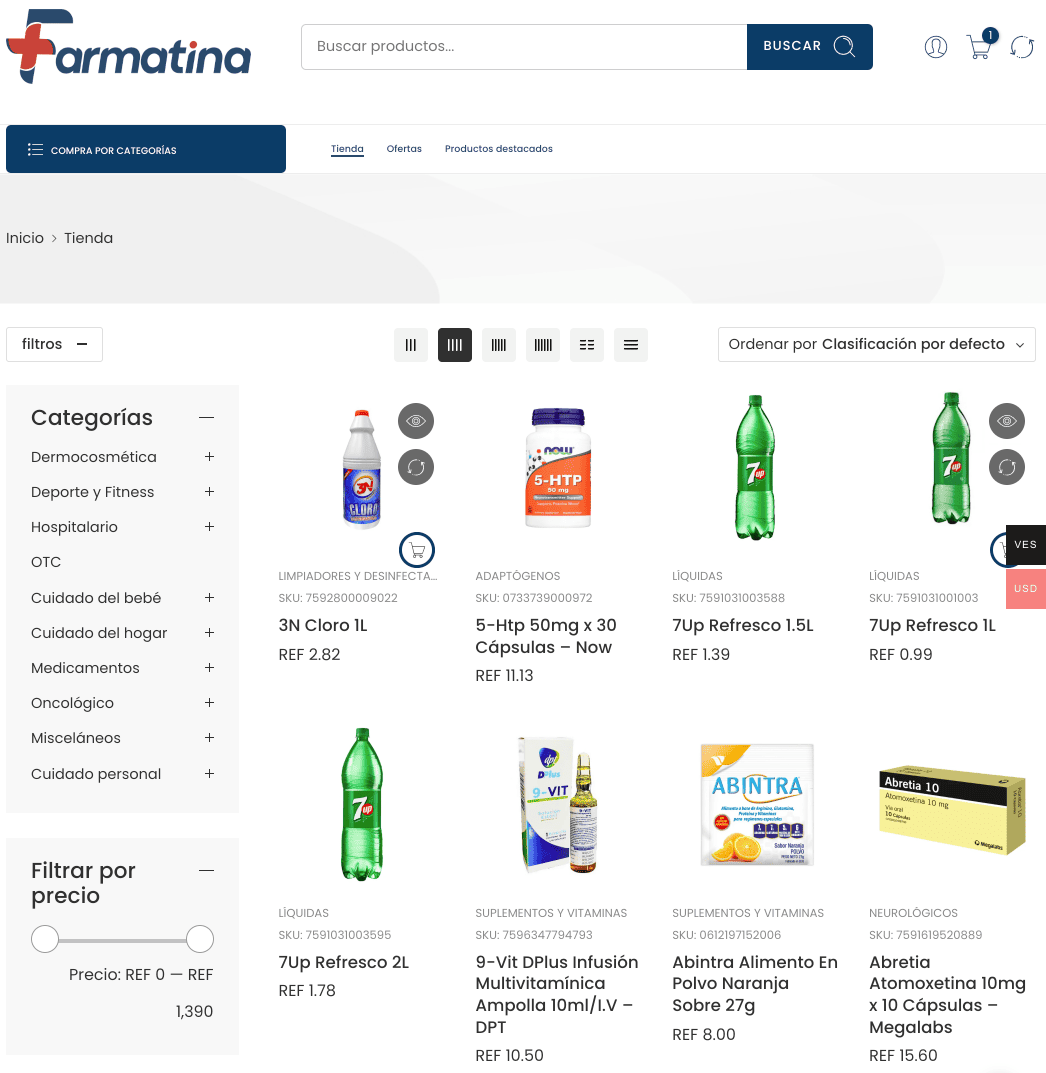This screenshot has width=1046, height=1073.
Task: Open the user account icon
Action: [935, 47]
